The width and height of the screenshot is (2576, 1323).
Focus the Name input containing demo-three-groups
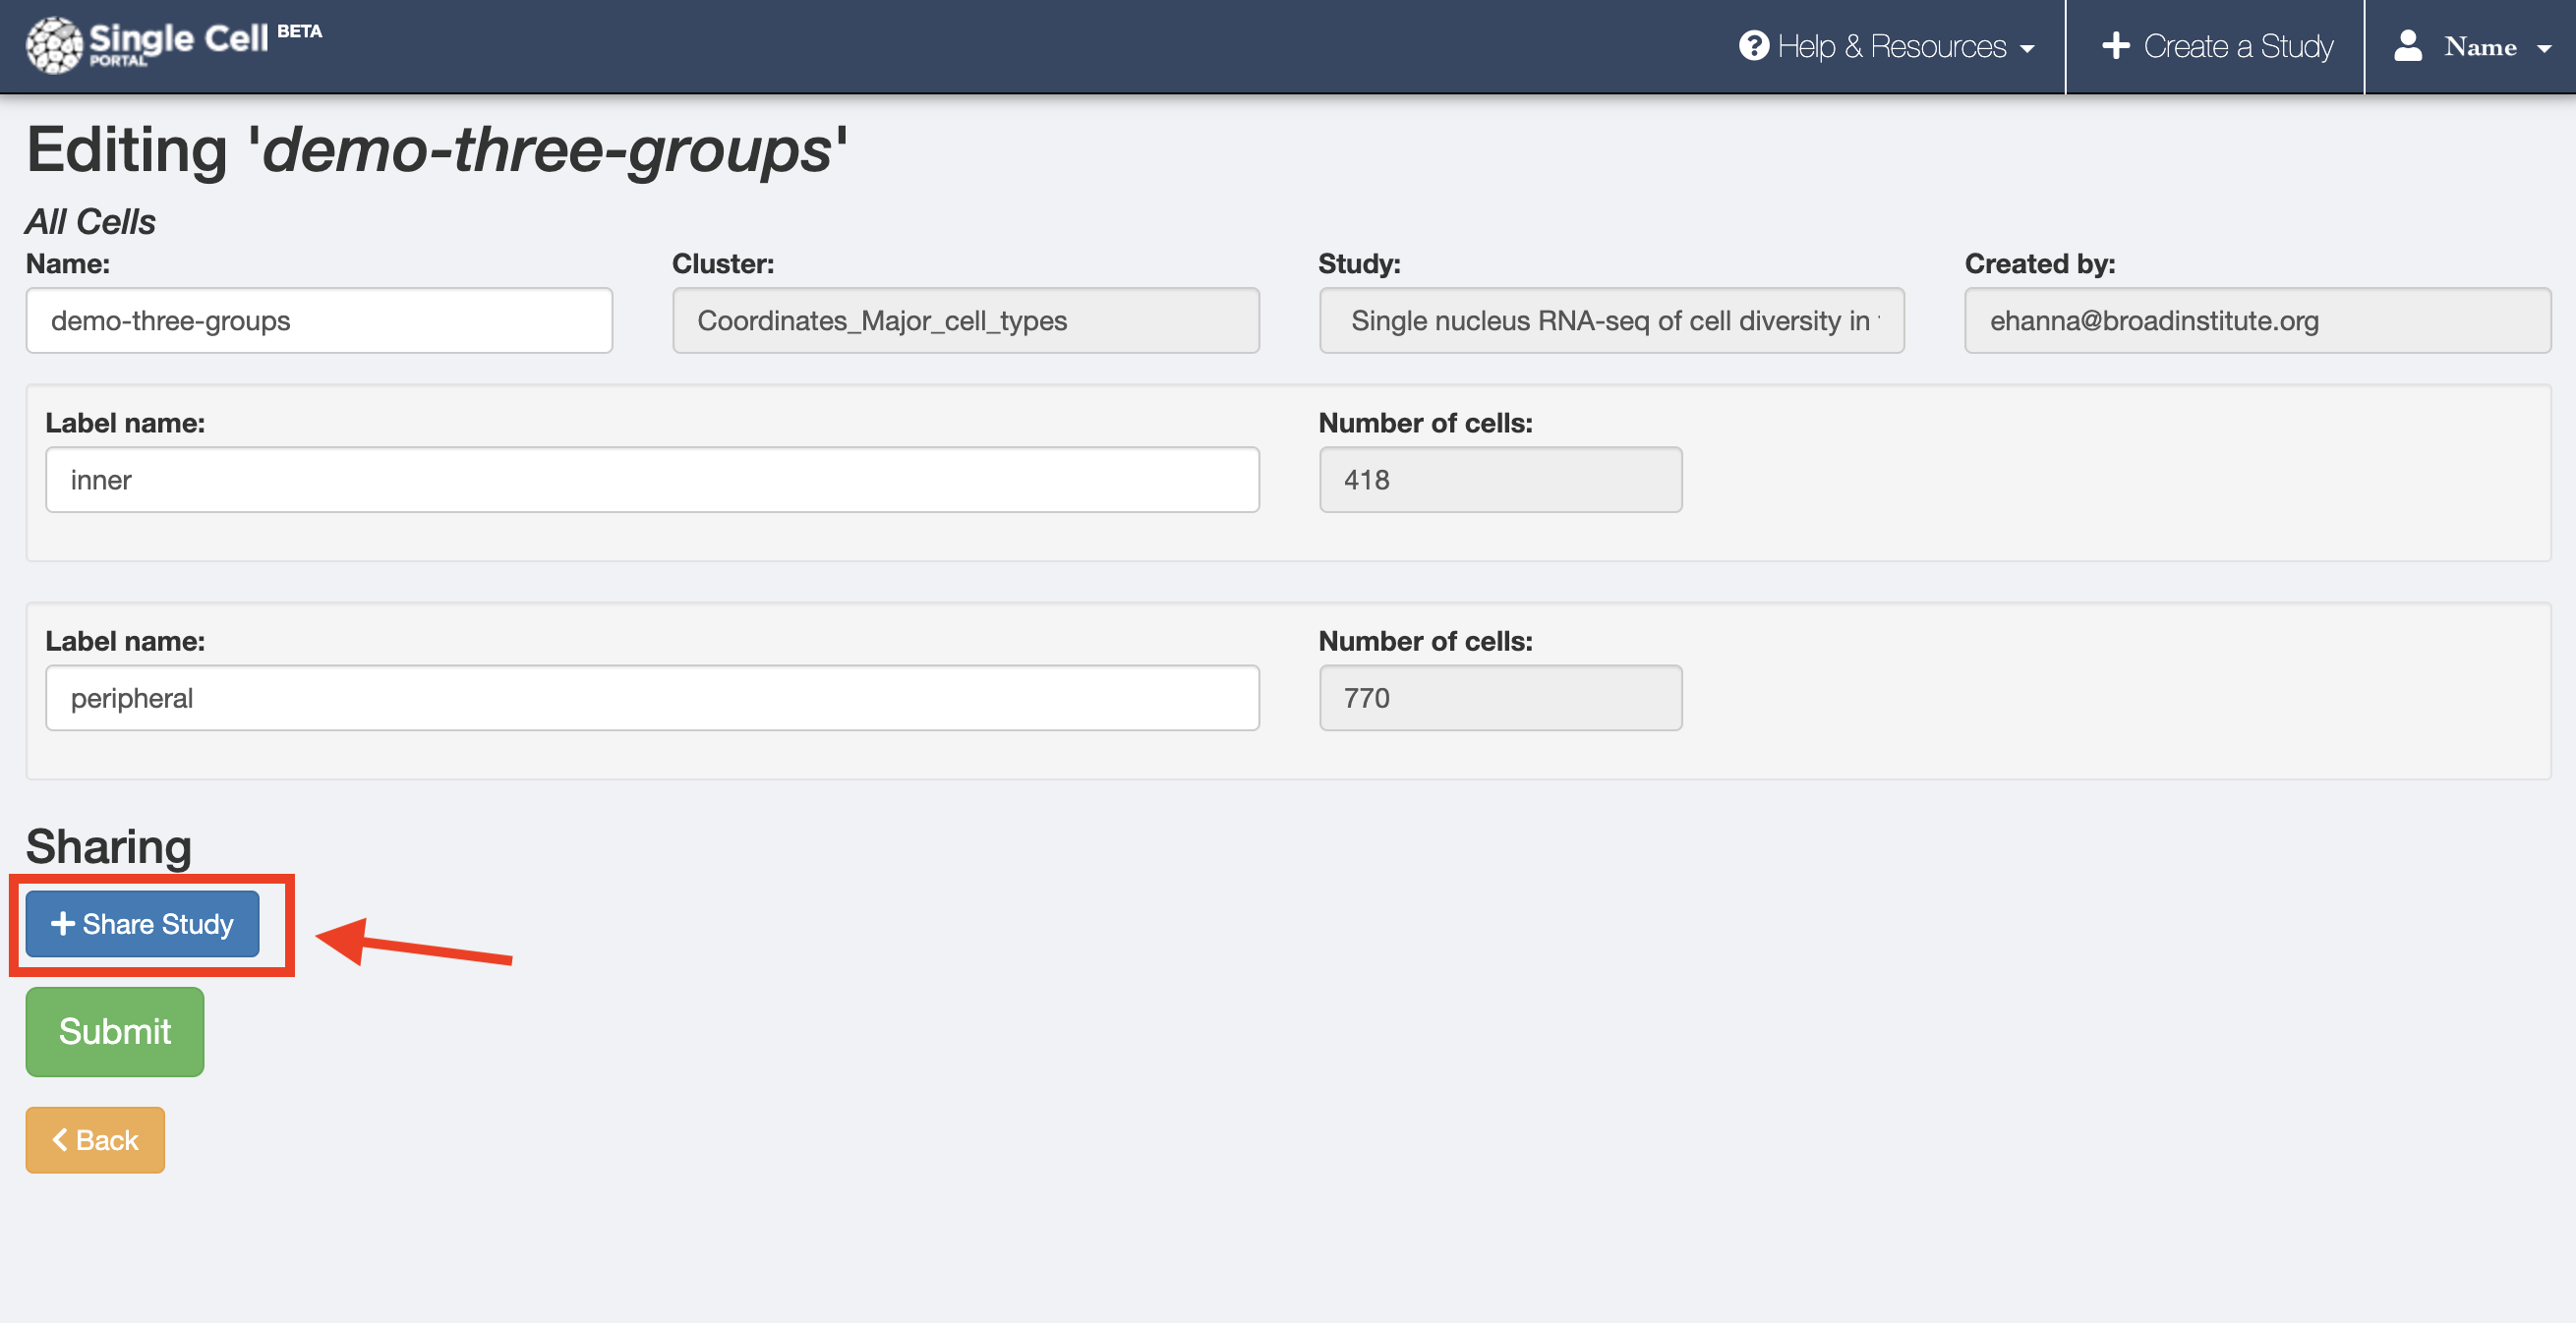point(318,320)
